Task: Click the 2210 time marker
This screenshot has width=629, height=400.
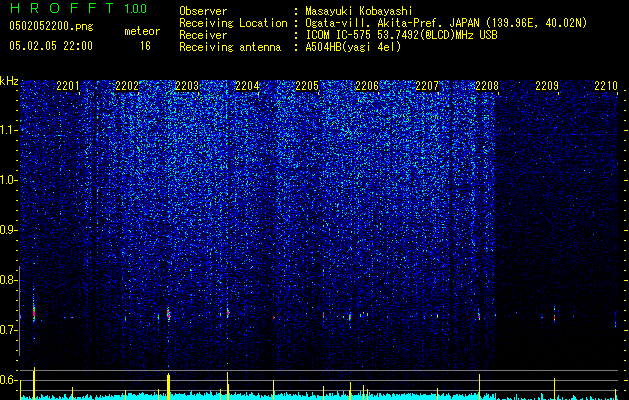Action: pos(606,86)
